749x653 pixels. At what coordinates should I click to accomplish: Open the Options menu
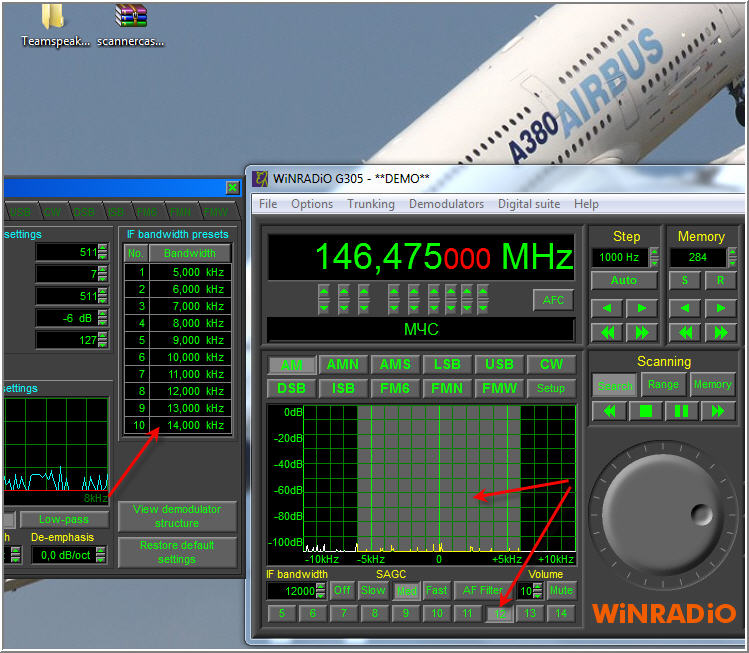pyautogui.click(x=312, y=204)
